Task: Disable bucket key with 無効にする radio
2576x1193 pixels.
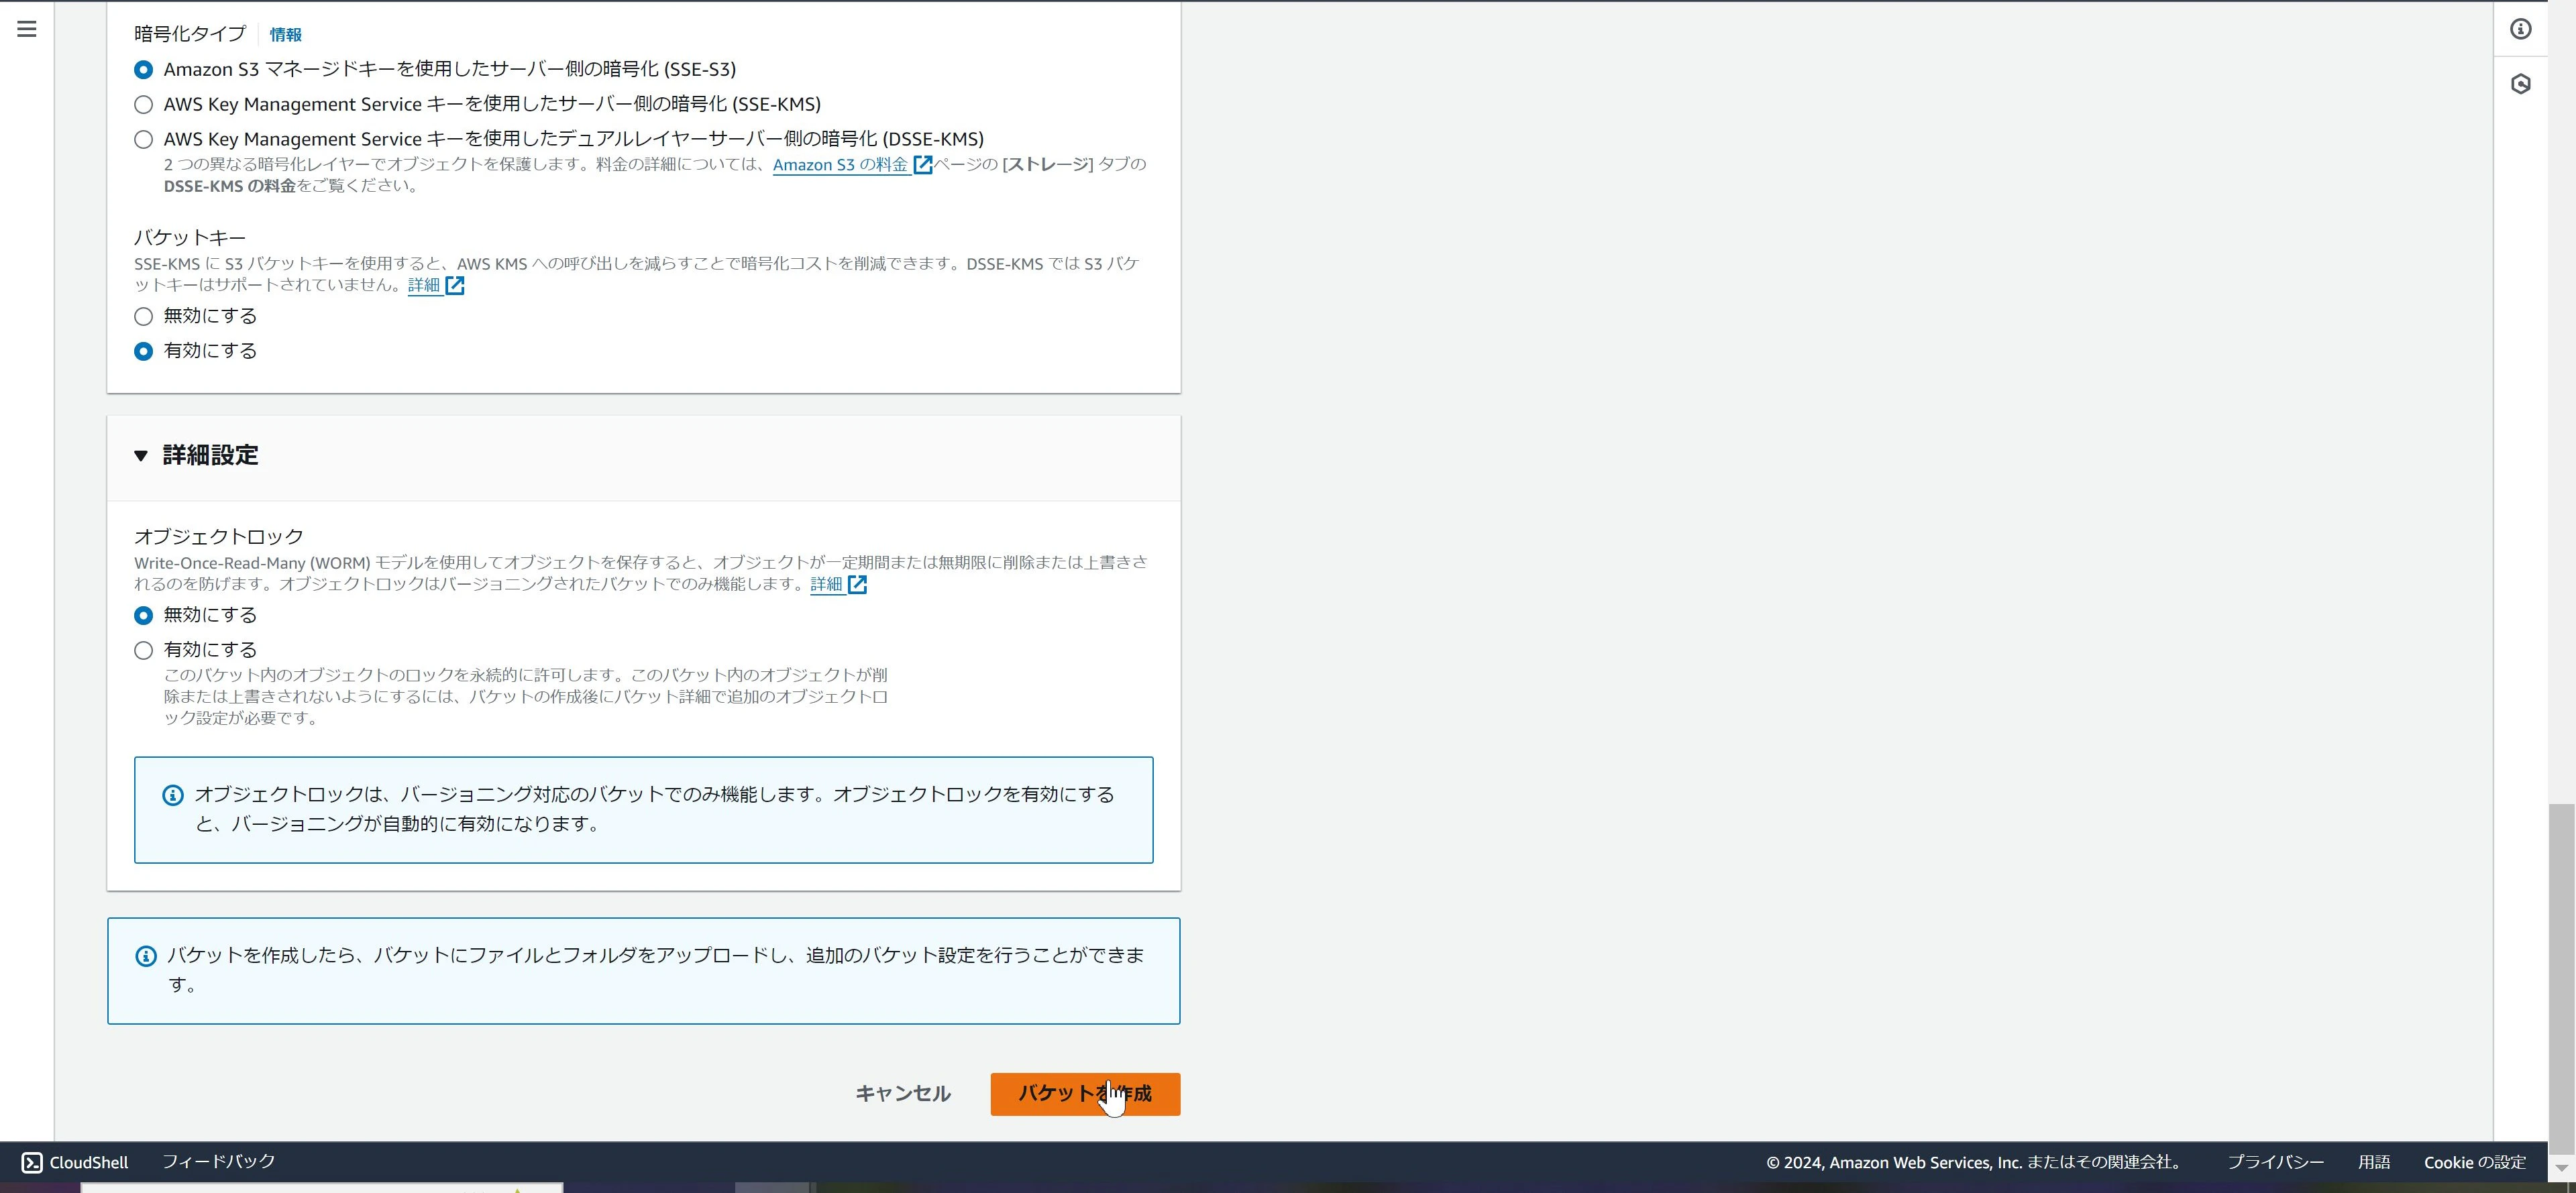Action: point(144,317)
